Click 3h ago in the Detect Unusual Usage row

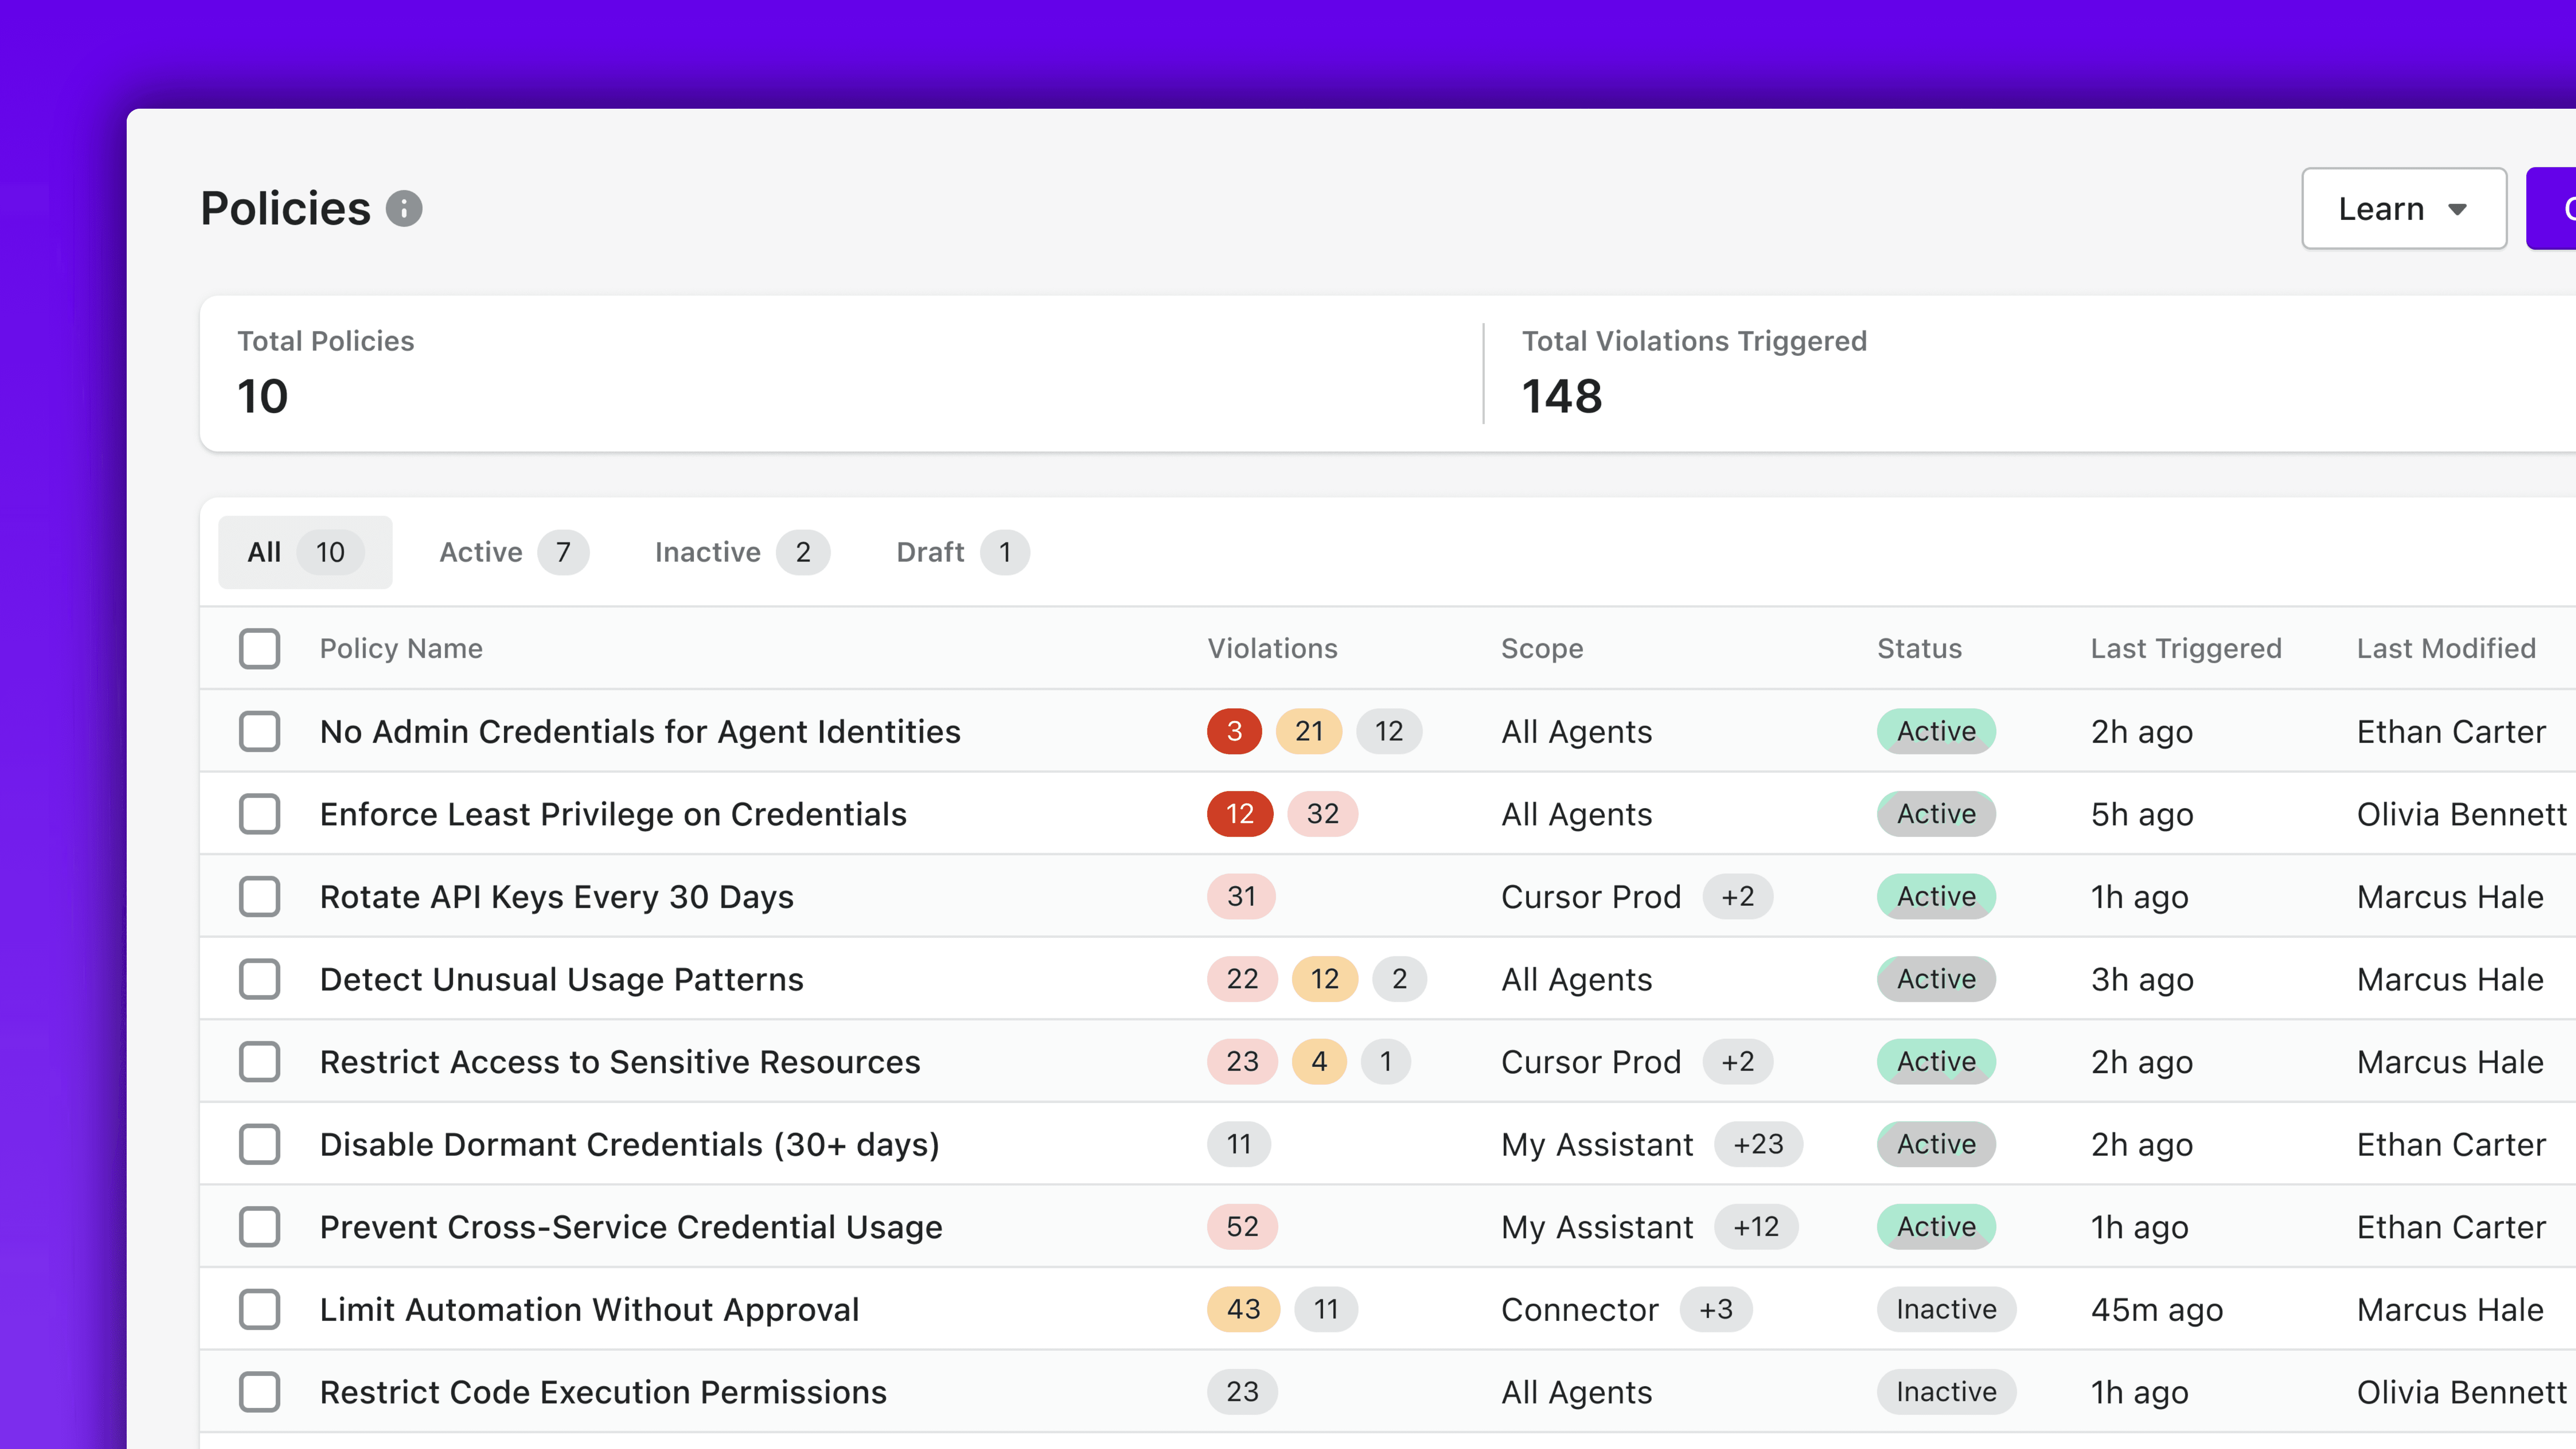[x=2142, y=979]
